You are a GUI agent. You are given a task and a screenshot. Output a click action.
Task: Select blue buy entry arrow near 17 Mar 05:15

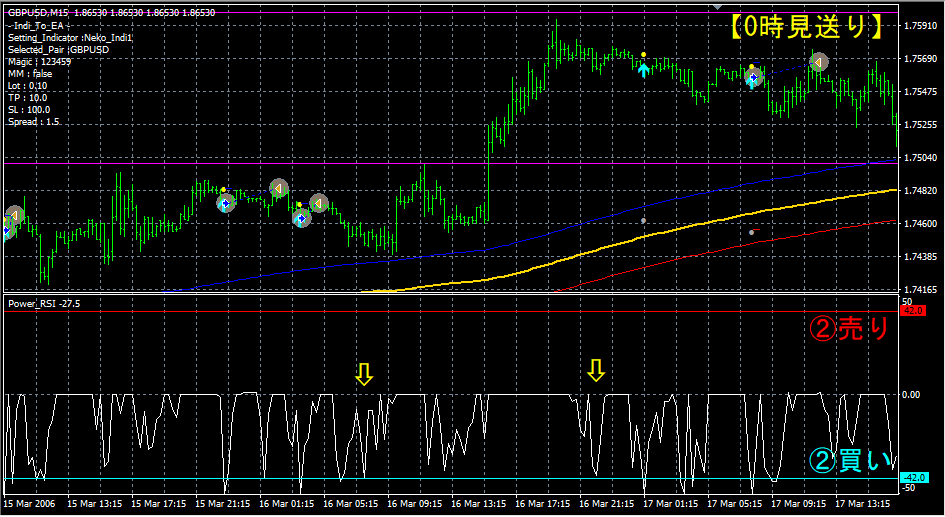753,78
